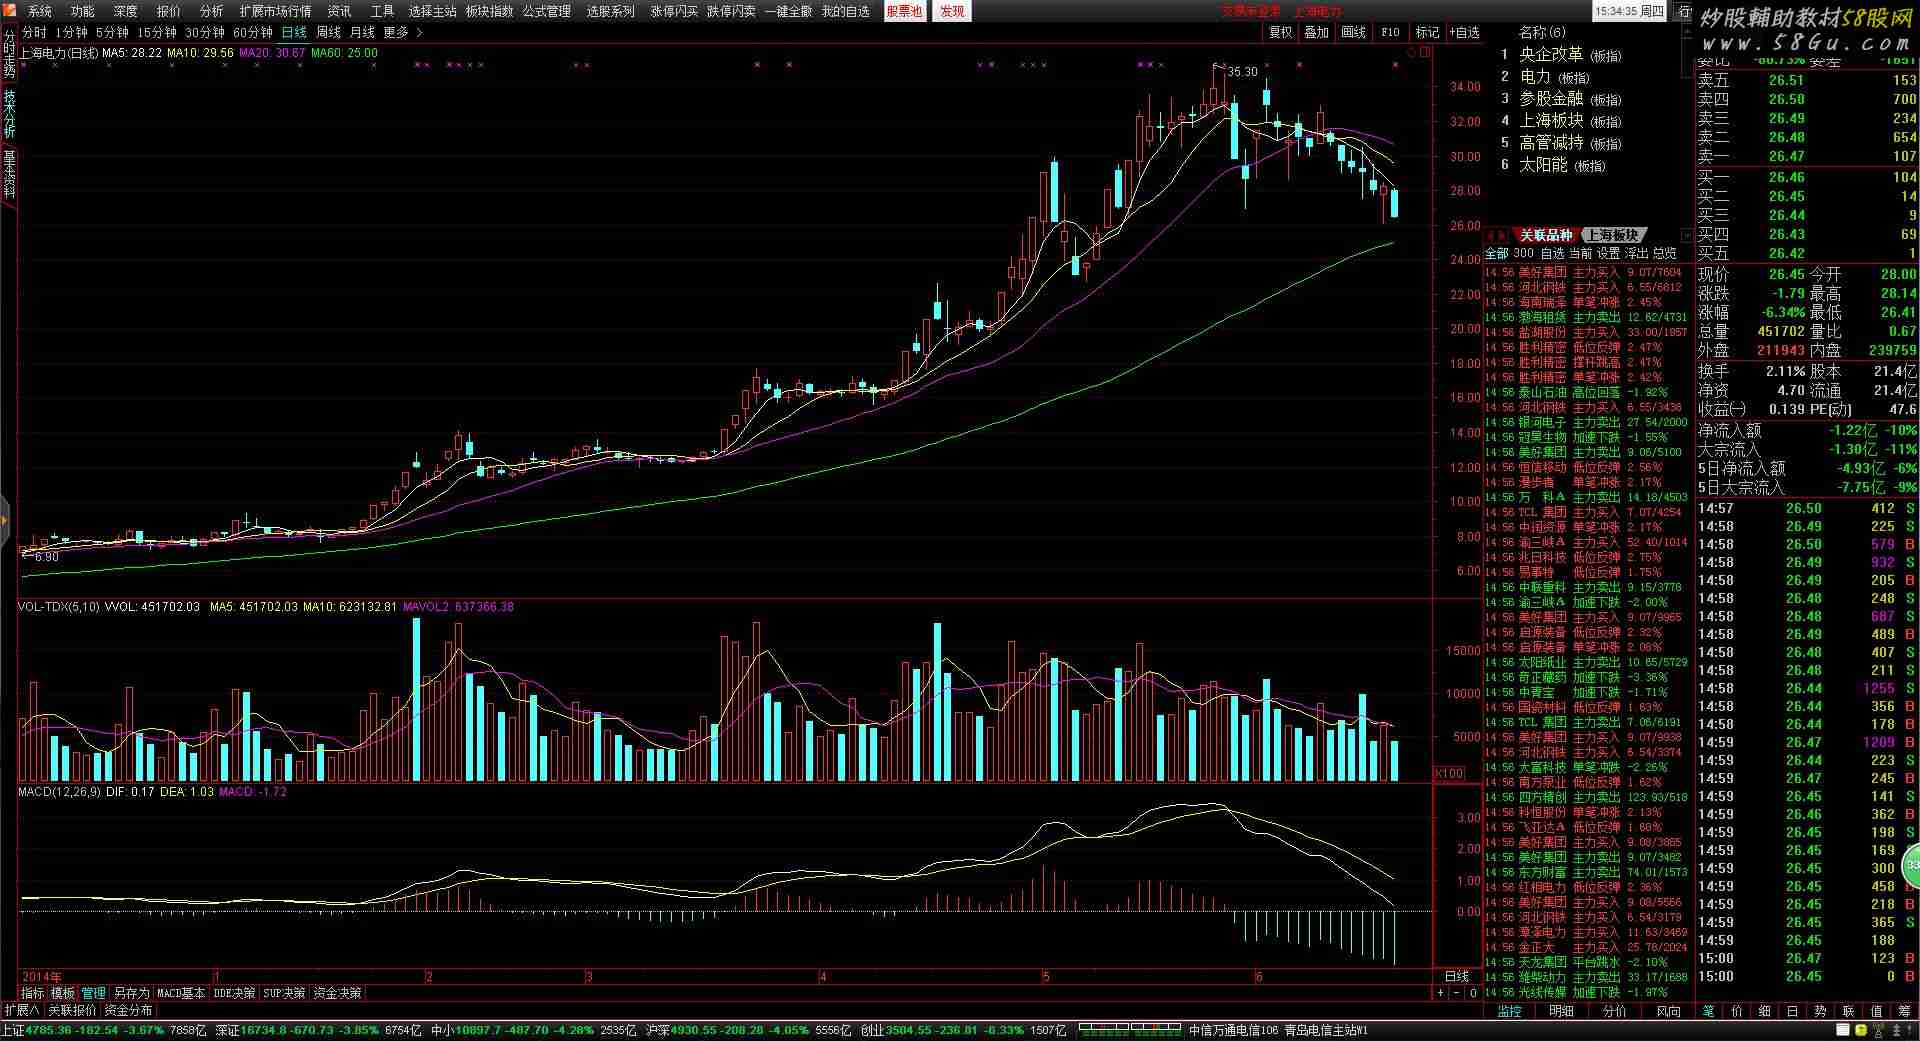Expand the 更多 periods dropdown
Screen dimensions: 1920x1041
pyautogui.click(x=396, y=33)
